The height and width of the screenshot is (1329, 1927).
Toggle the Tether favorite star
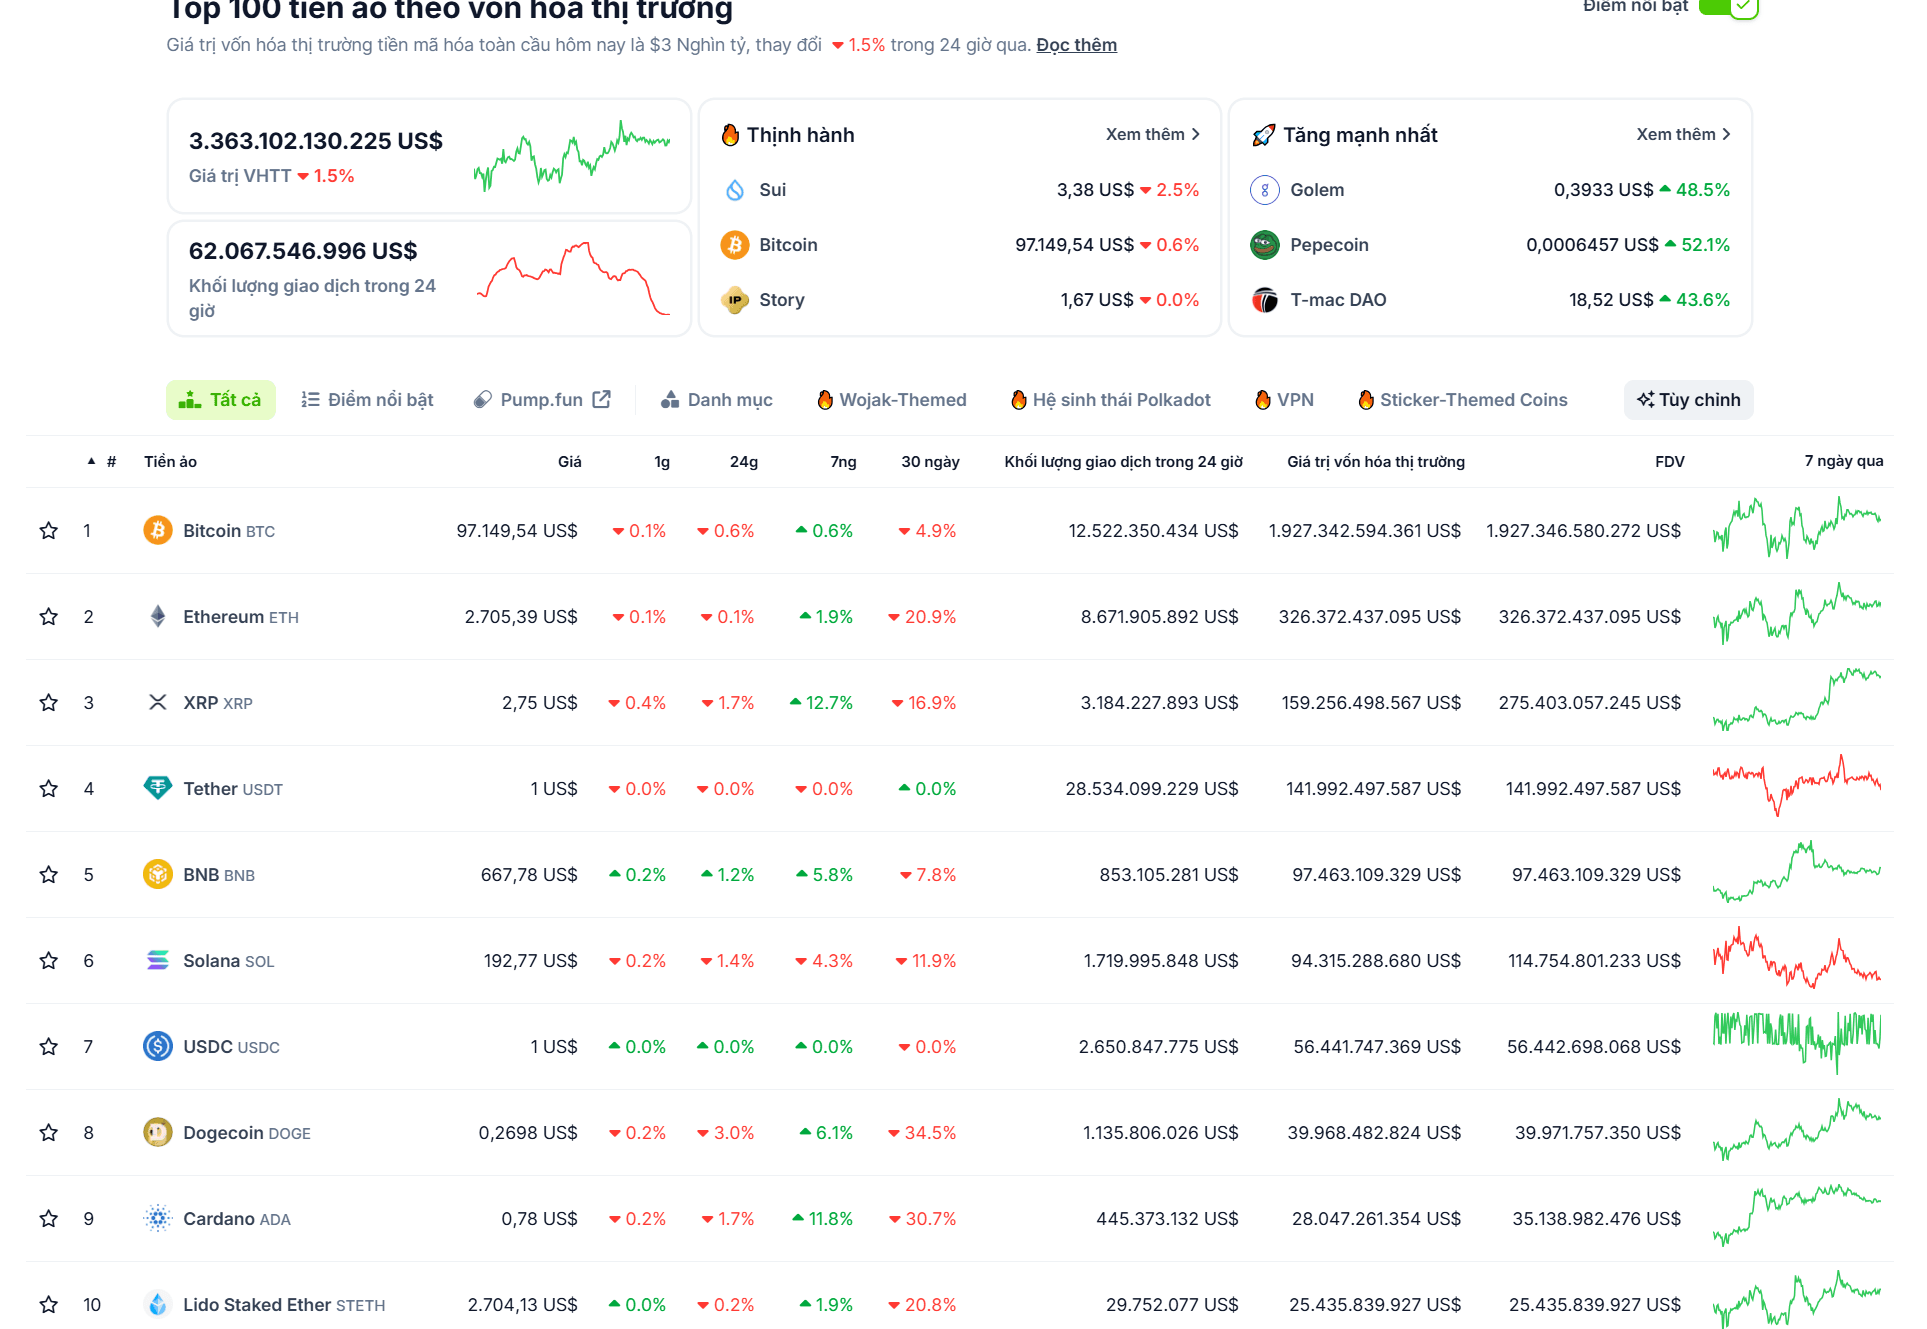tap(48, 789)
